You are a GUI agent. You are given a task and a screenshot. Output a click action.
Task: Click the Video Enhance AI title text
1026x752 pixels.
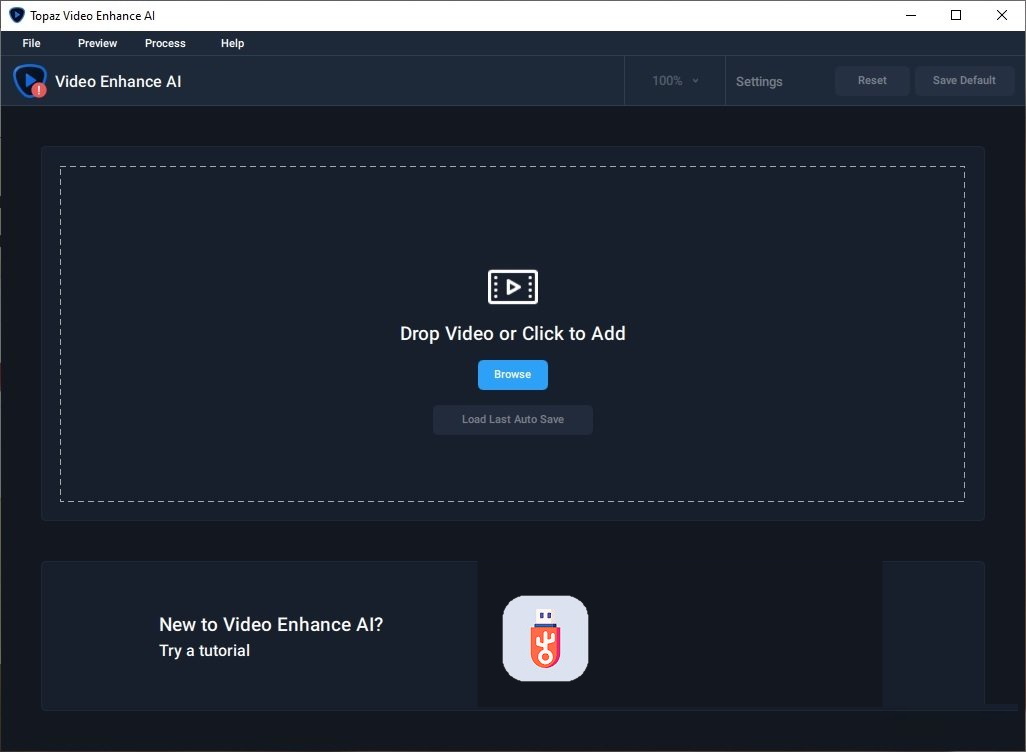click(x=118, y=82)
